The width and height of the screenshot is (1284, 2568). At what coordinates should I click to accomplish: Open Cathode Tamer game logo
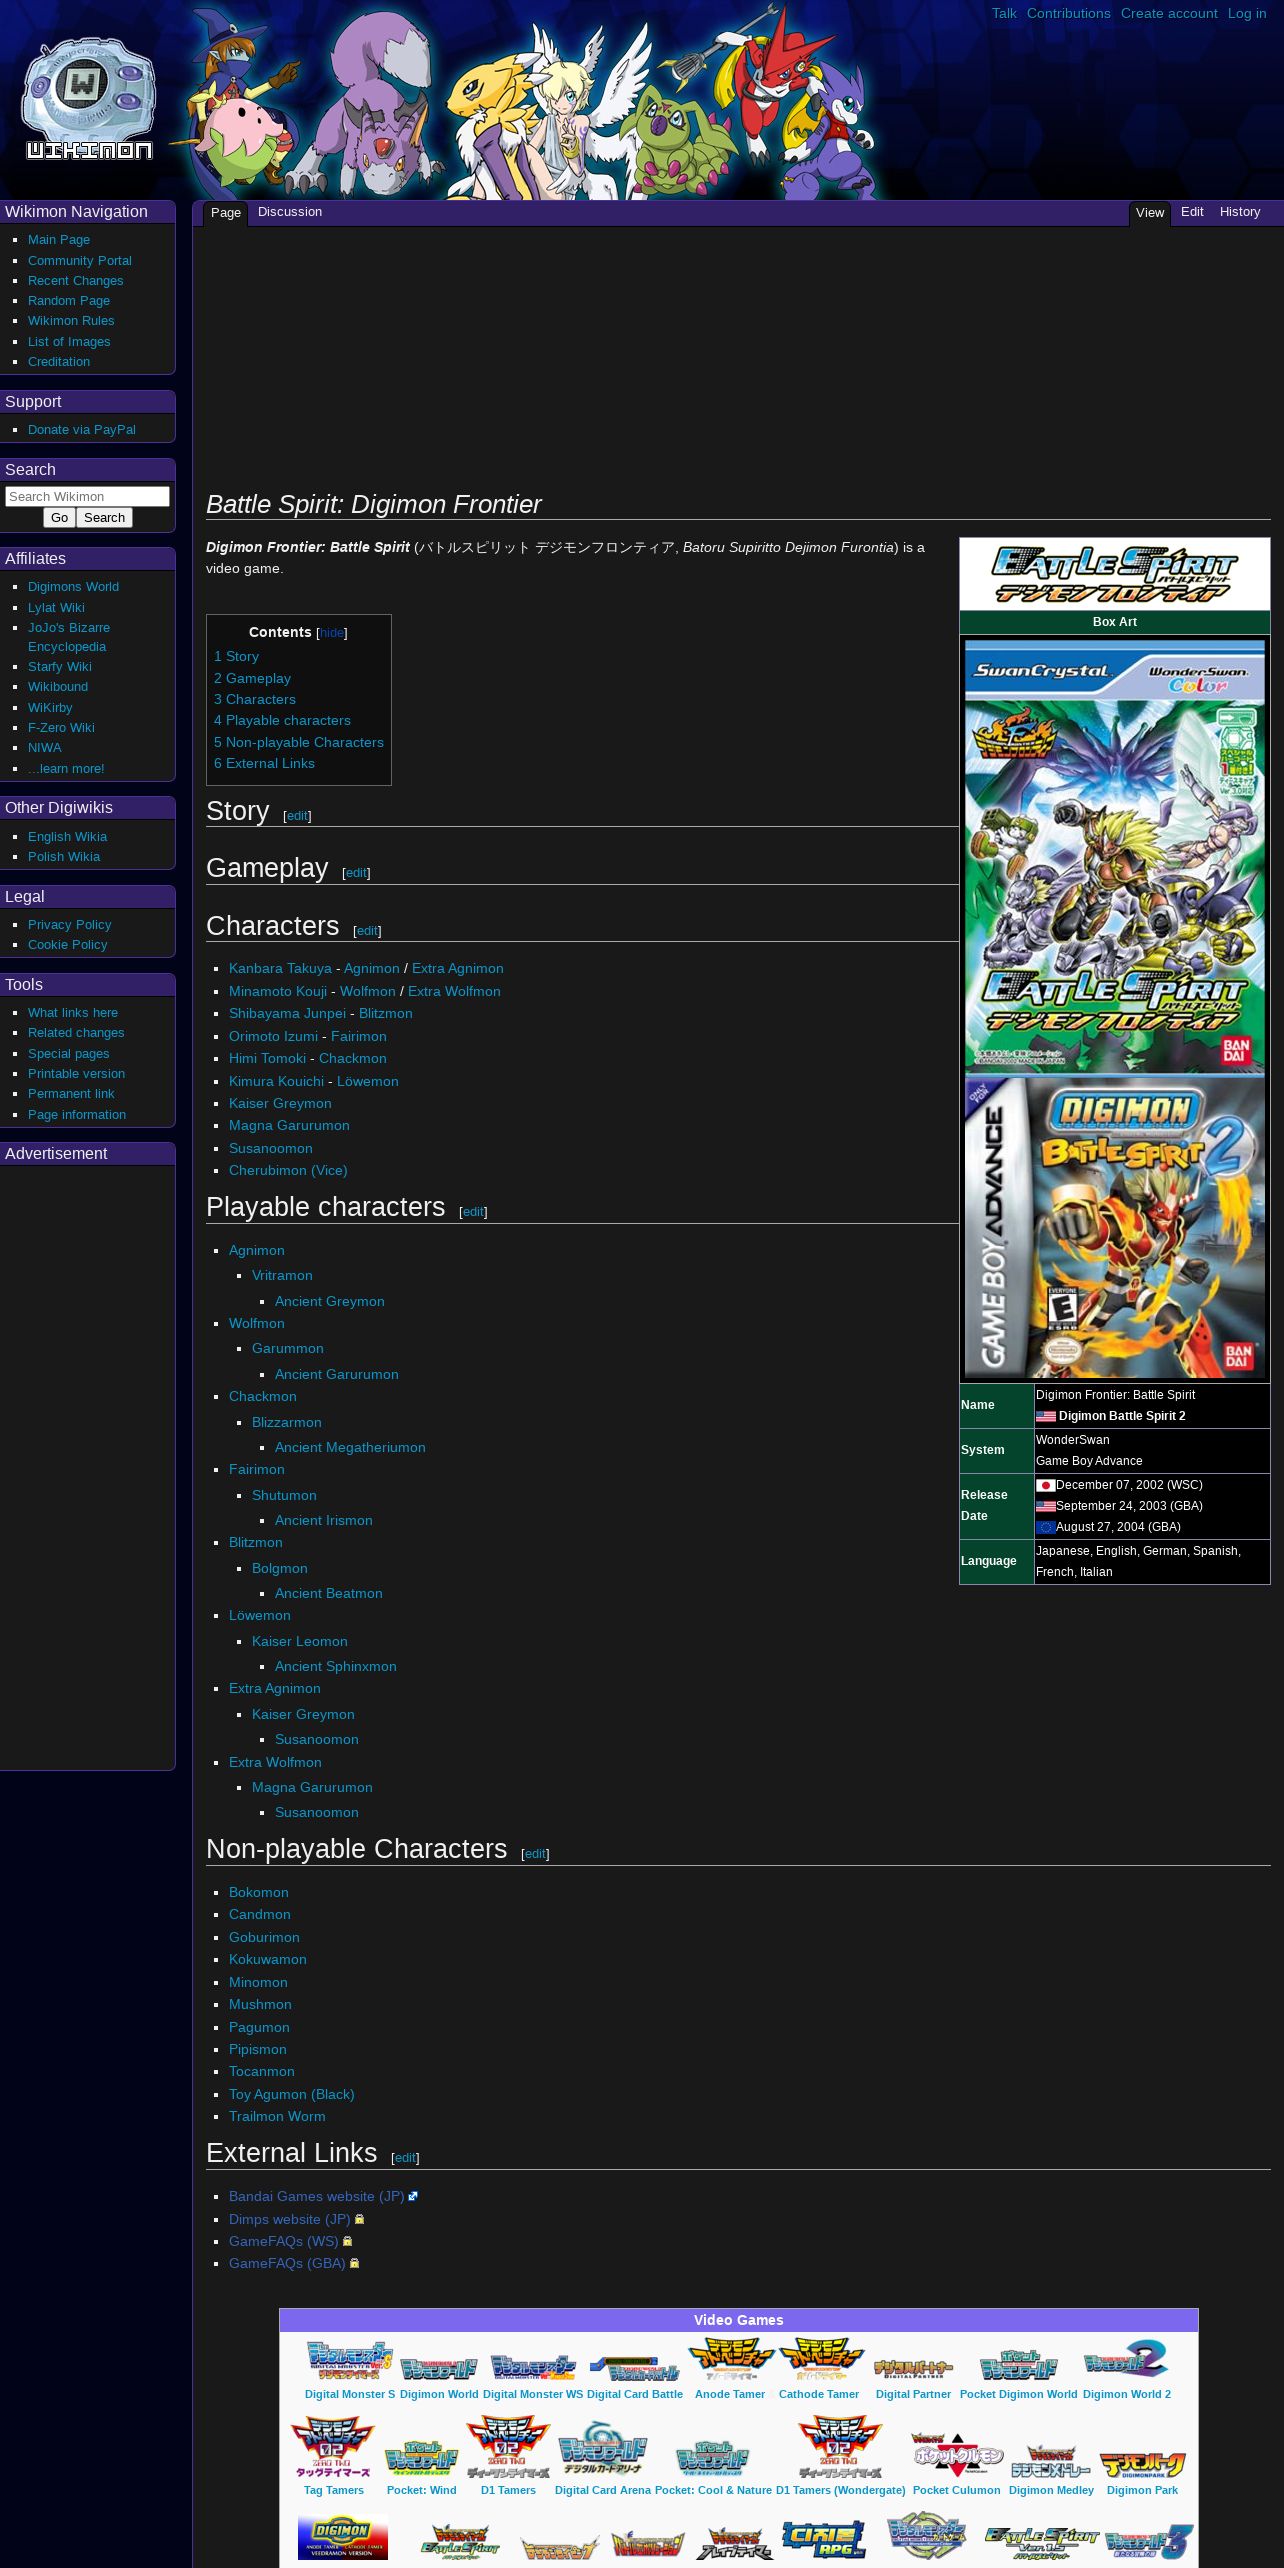tap(820, 2359)
